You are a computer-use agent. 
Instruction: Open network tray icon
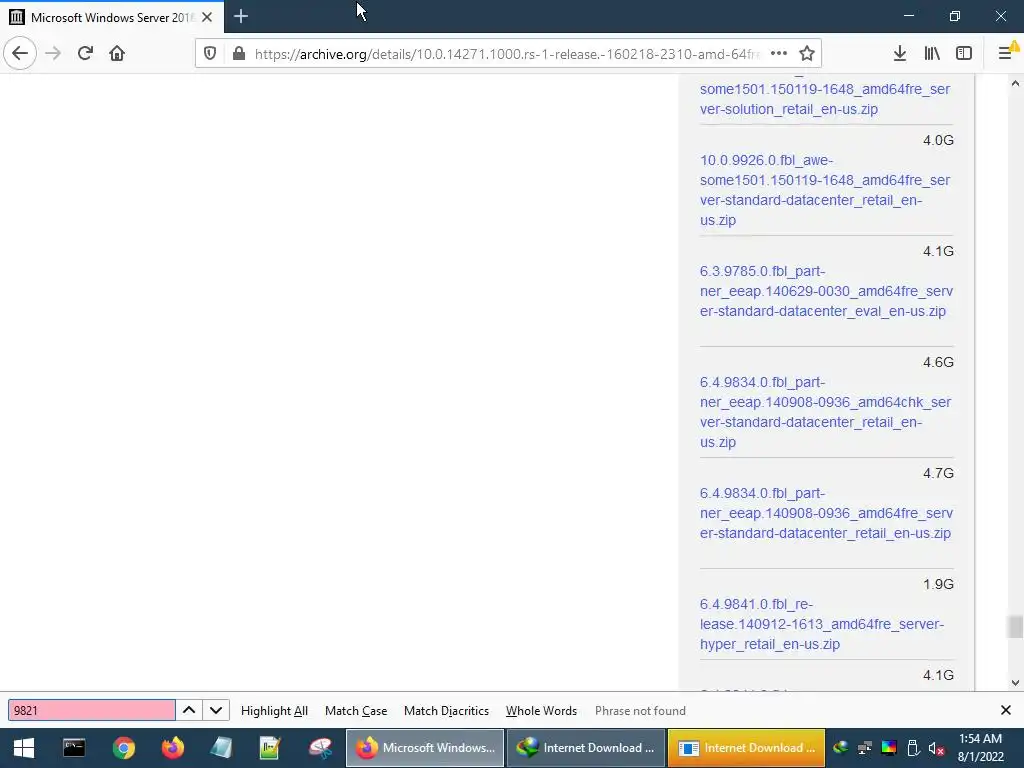tap(865, 748)
